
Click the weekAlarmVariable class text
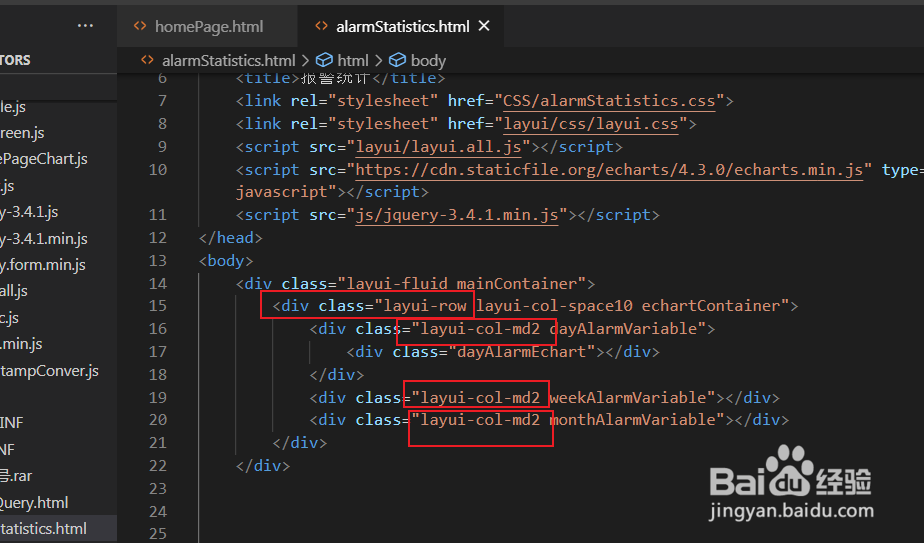628,398
